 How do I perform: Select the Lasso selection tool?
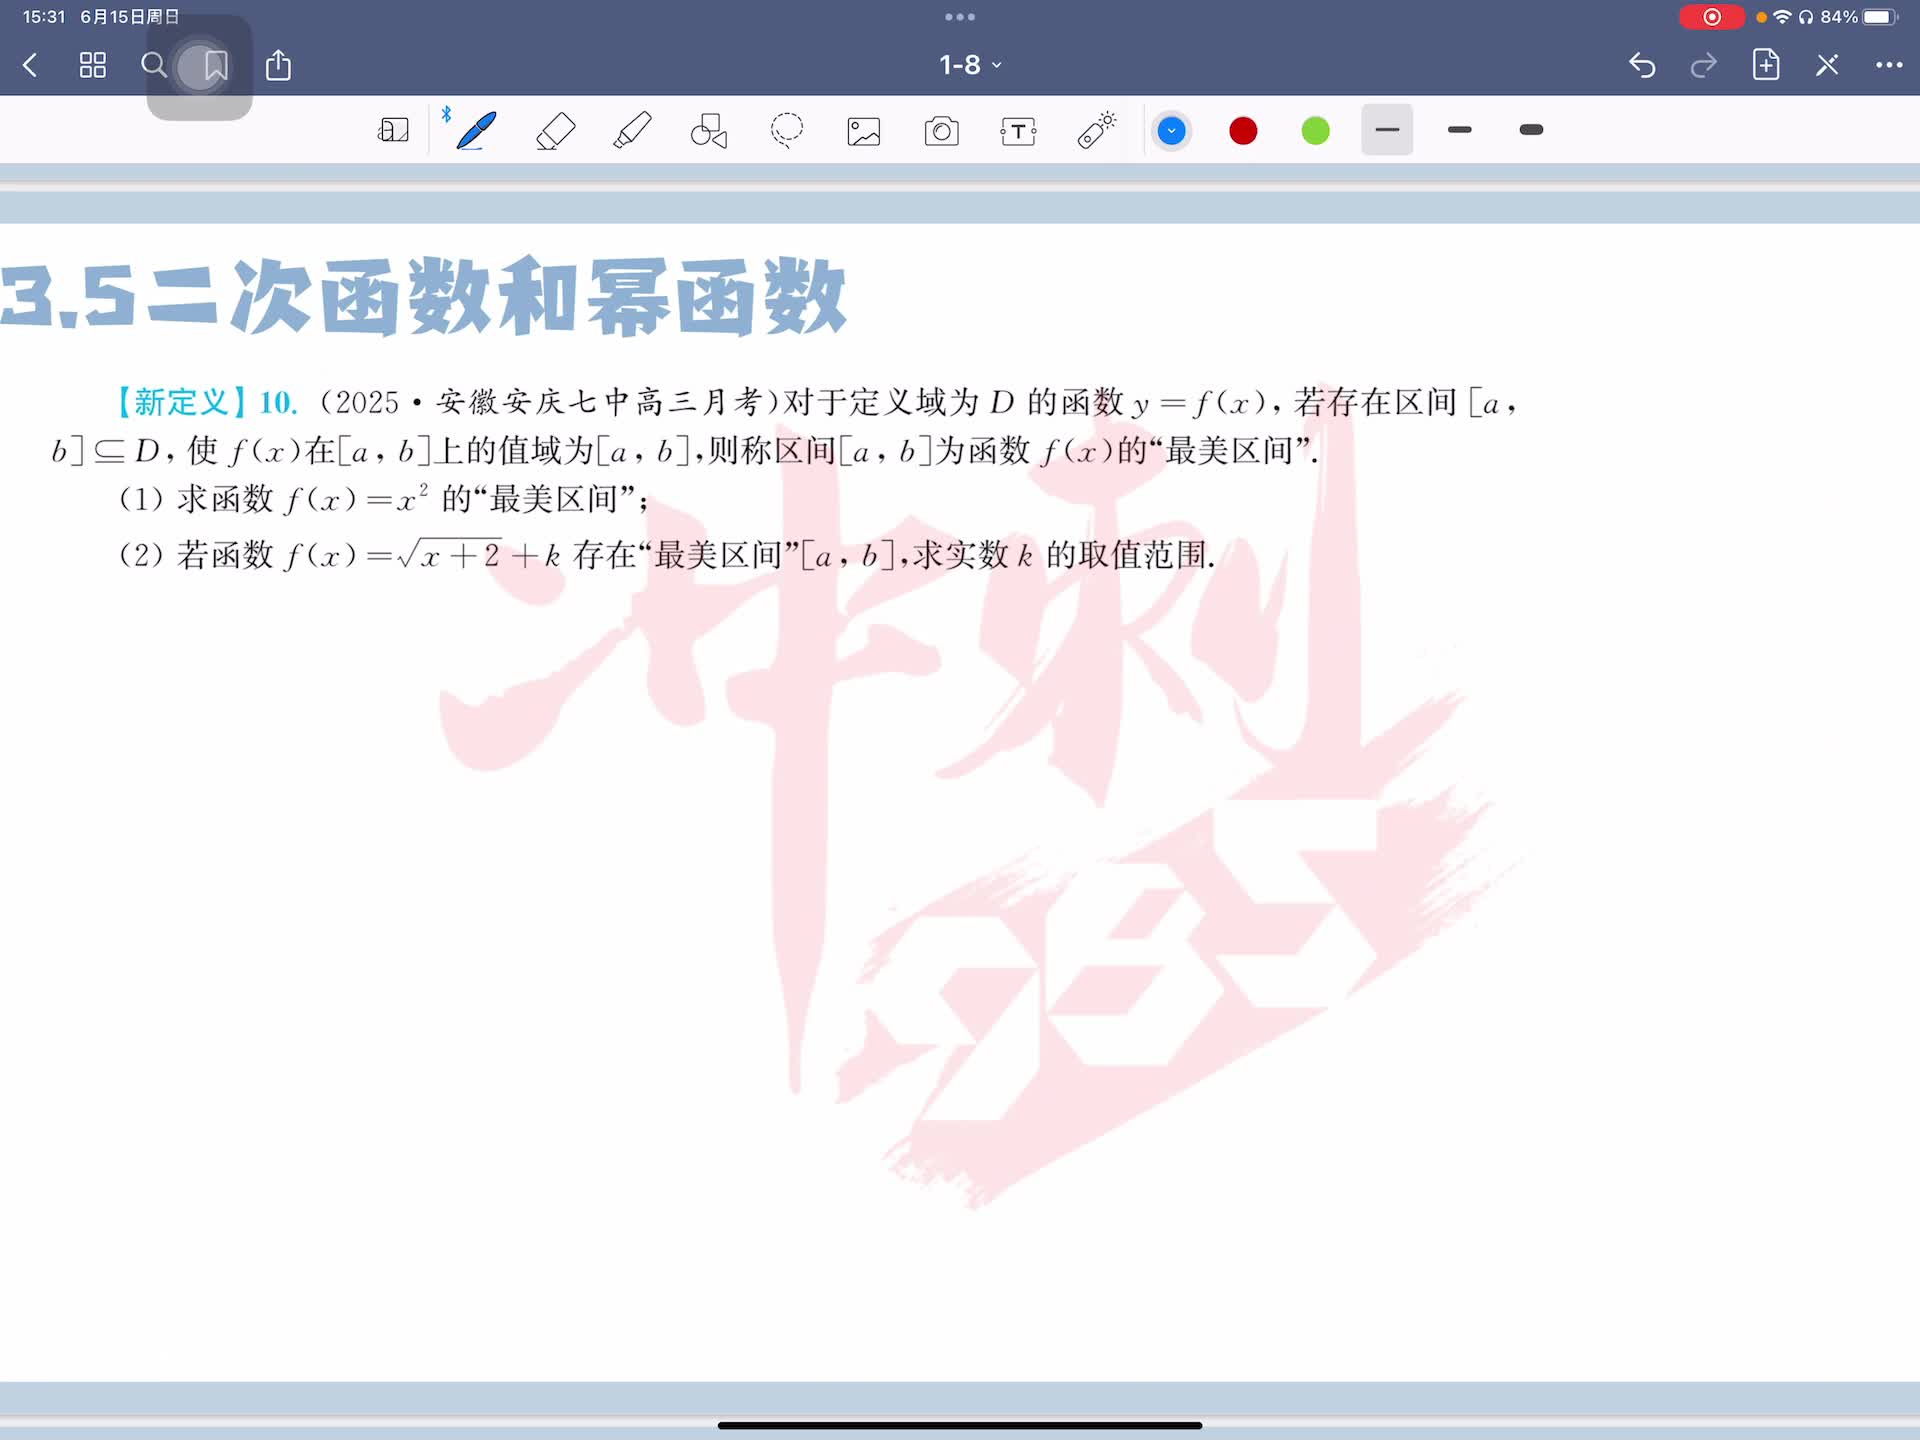click(787, 131)
